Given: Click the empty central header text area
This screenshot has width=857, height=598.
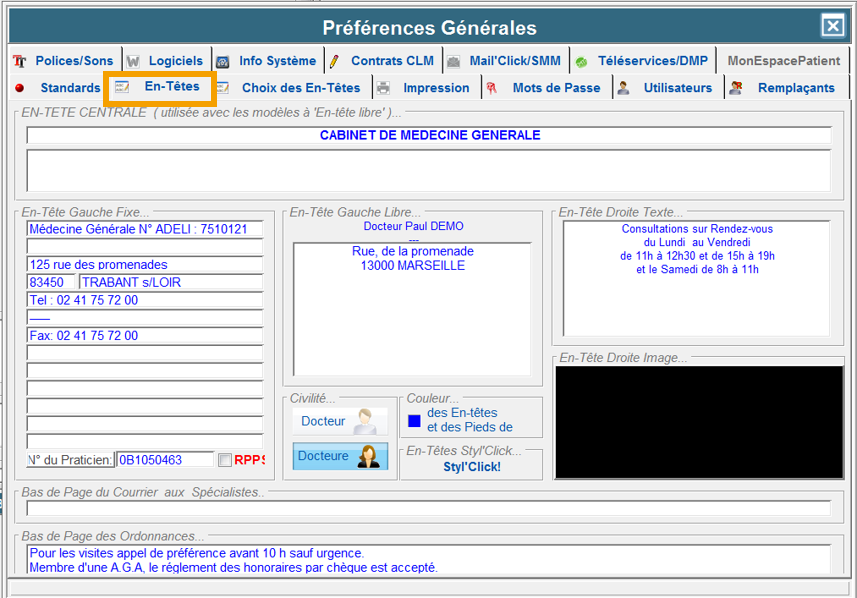Looking at the screenshot, I should (429, 171).
